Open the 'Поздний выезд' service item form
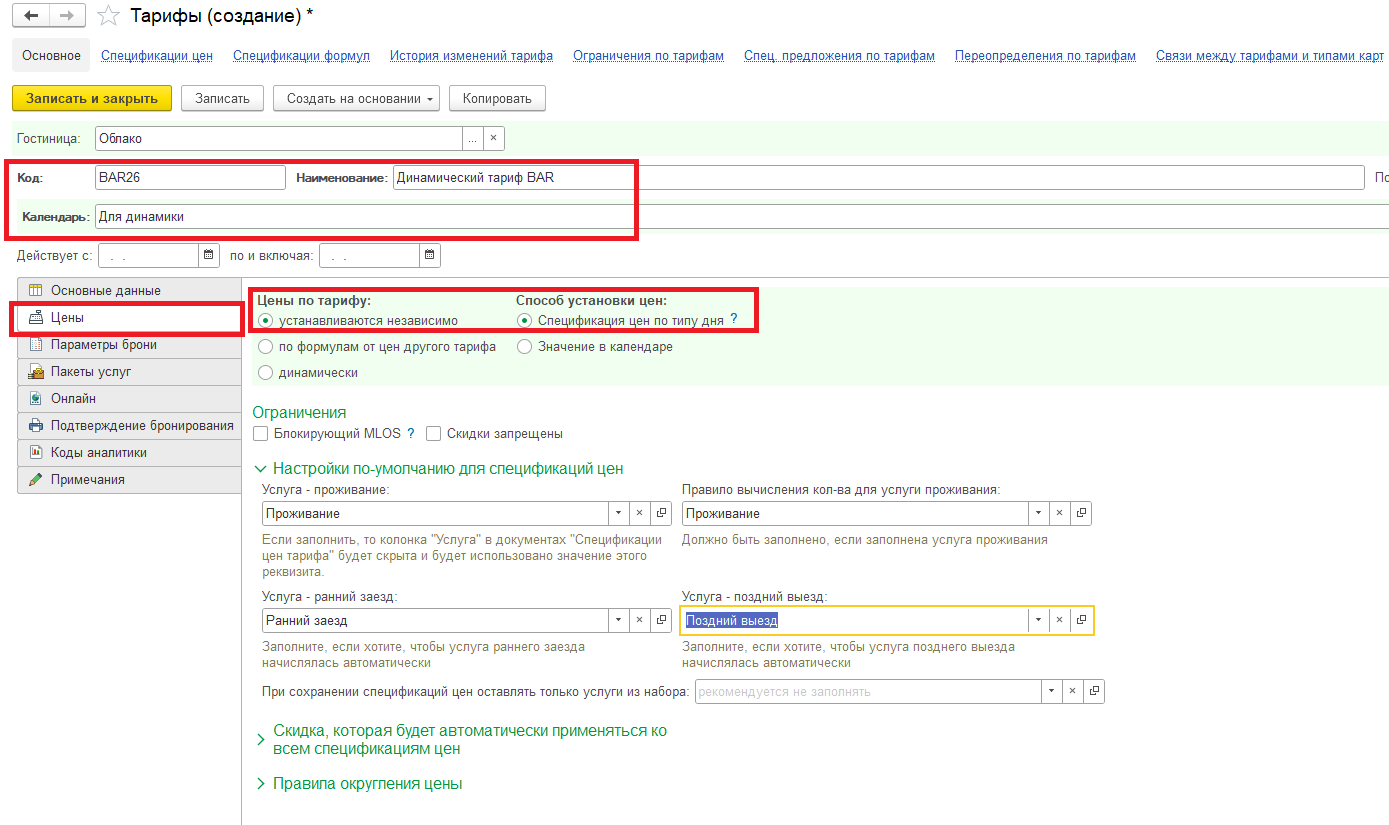Image resolution: width=1389 pixels, height=825 pixels. [1080, 620]
